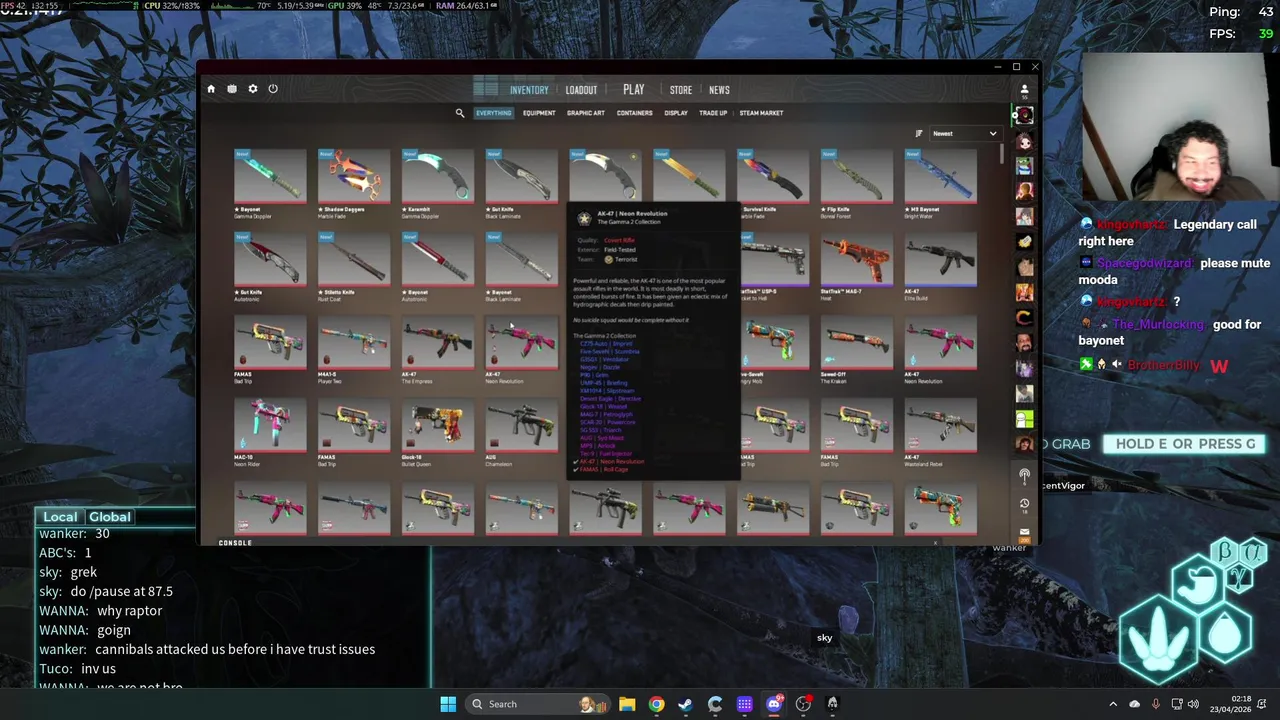Open the recent players clock icon

click(1024, 504)
